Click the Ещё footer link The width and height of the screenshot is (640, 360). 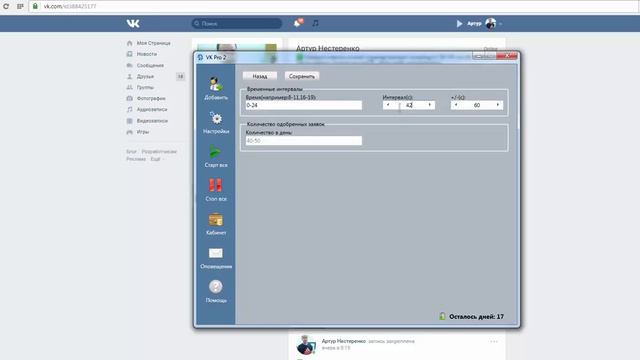[155, 159]
